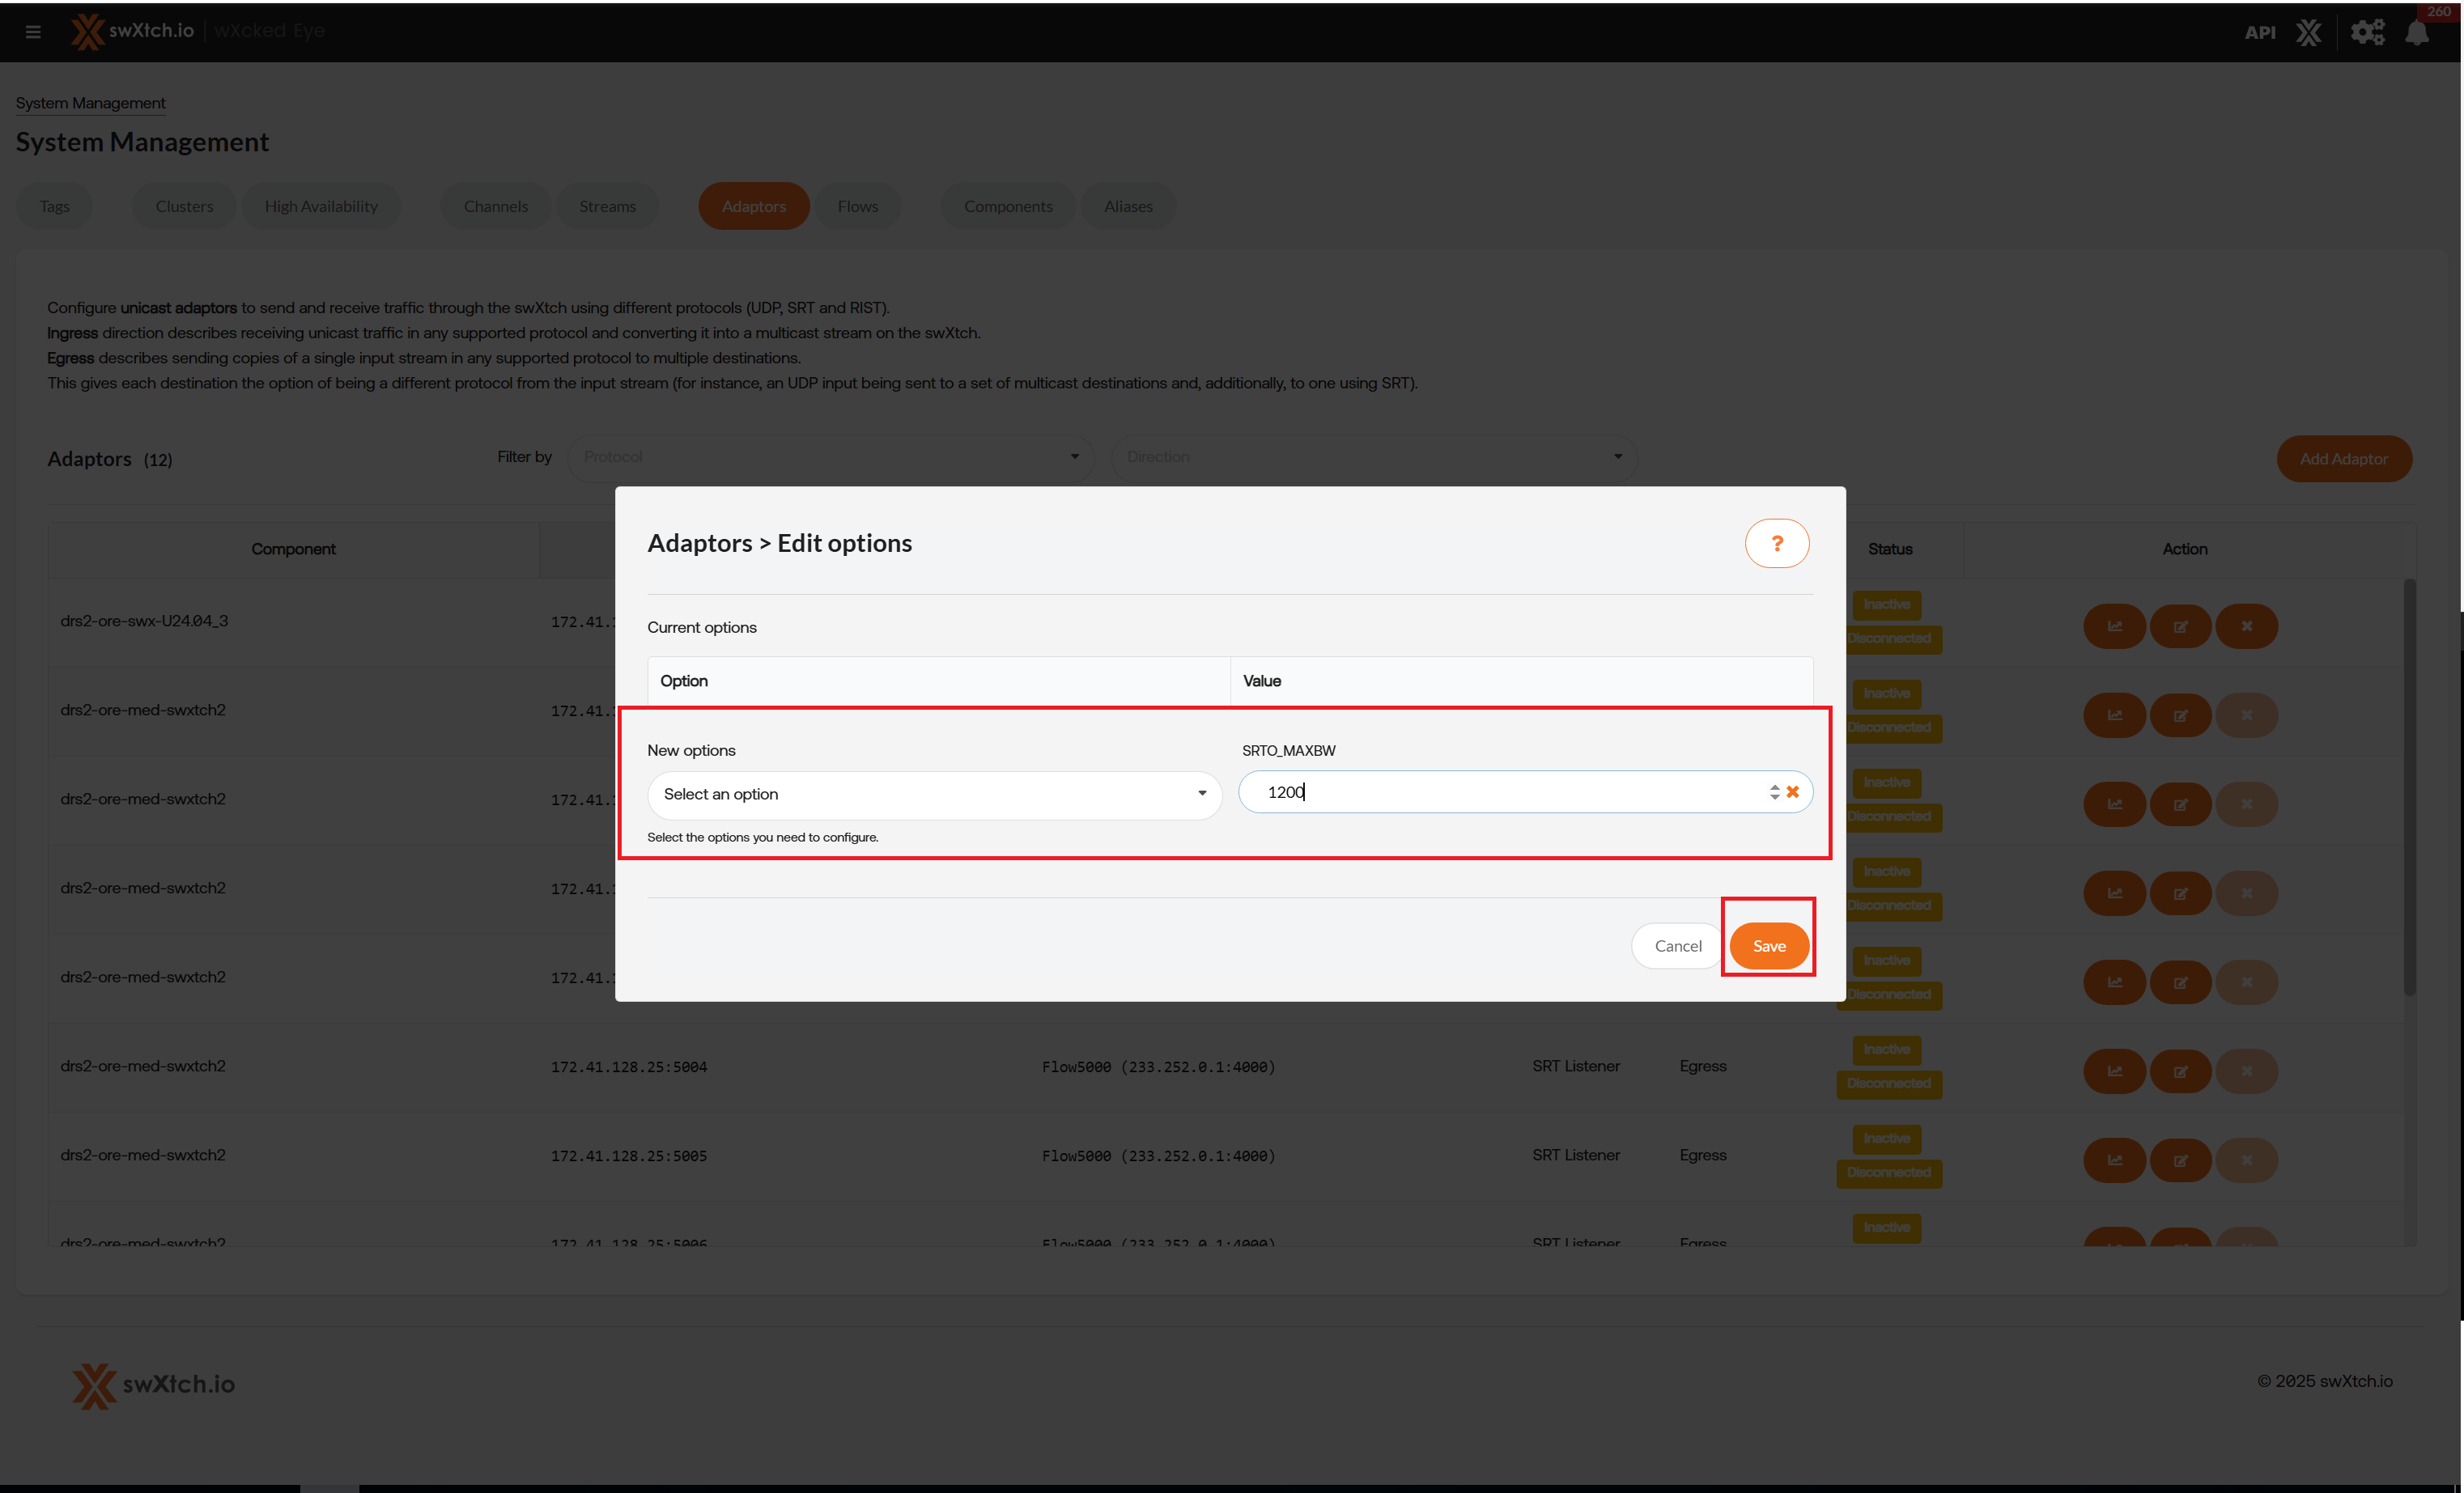
Task: Click chart icon for drs2-ore-swx-U24.04_3 row
Action: click(2114, 626)
